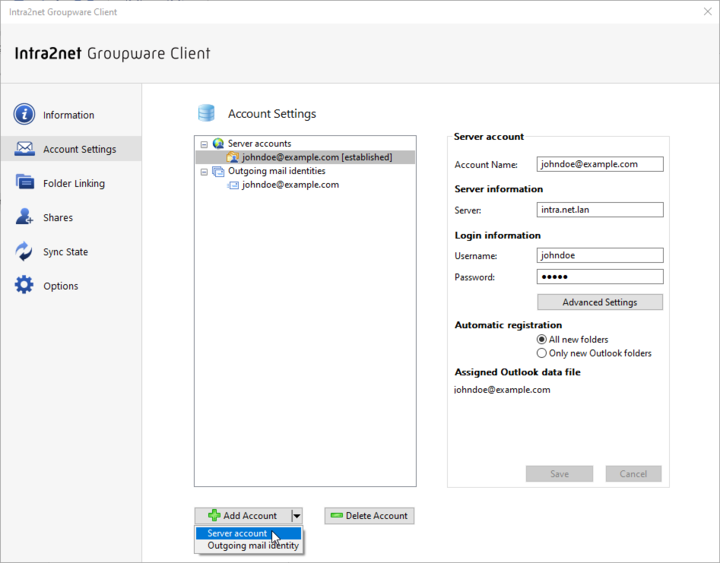
Task: Collapse the Outgoing mail identities node
Action: pos(204,172)
